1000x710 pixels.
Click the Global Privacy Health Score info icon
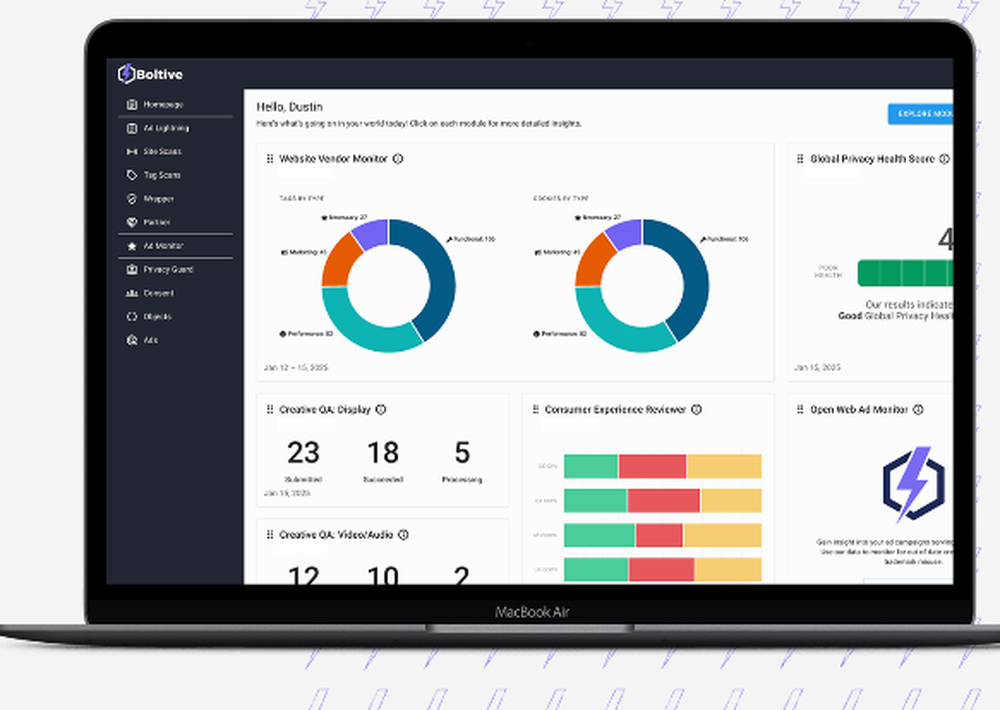click(946, 158)
